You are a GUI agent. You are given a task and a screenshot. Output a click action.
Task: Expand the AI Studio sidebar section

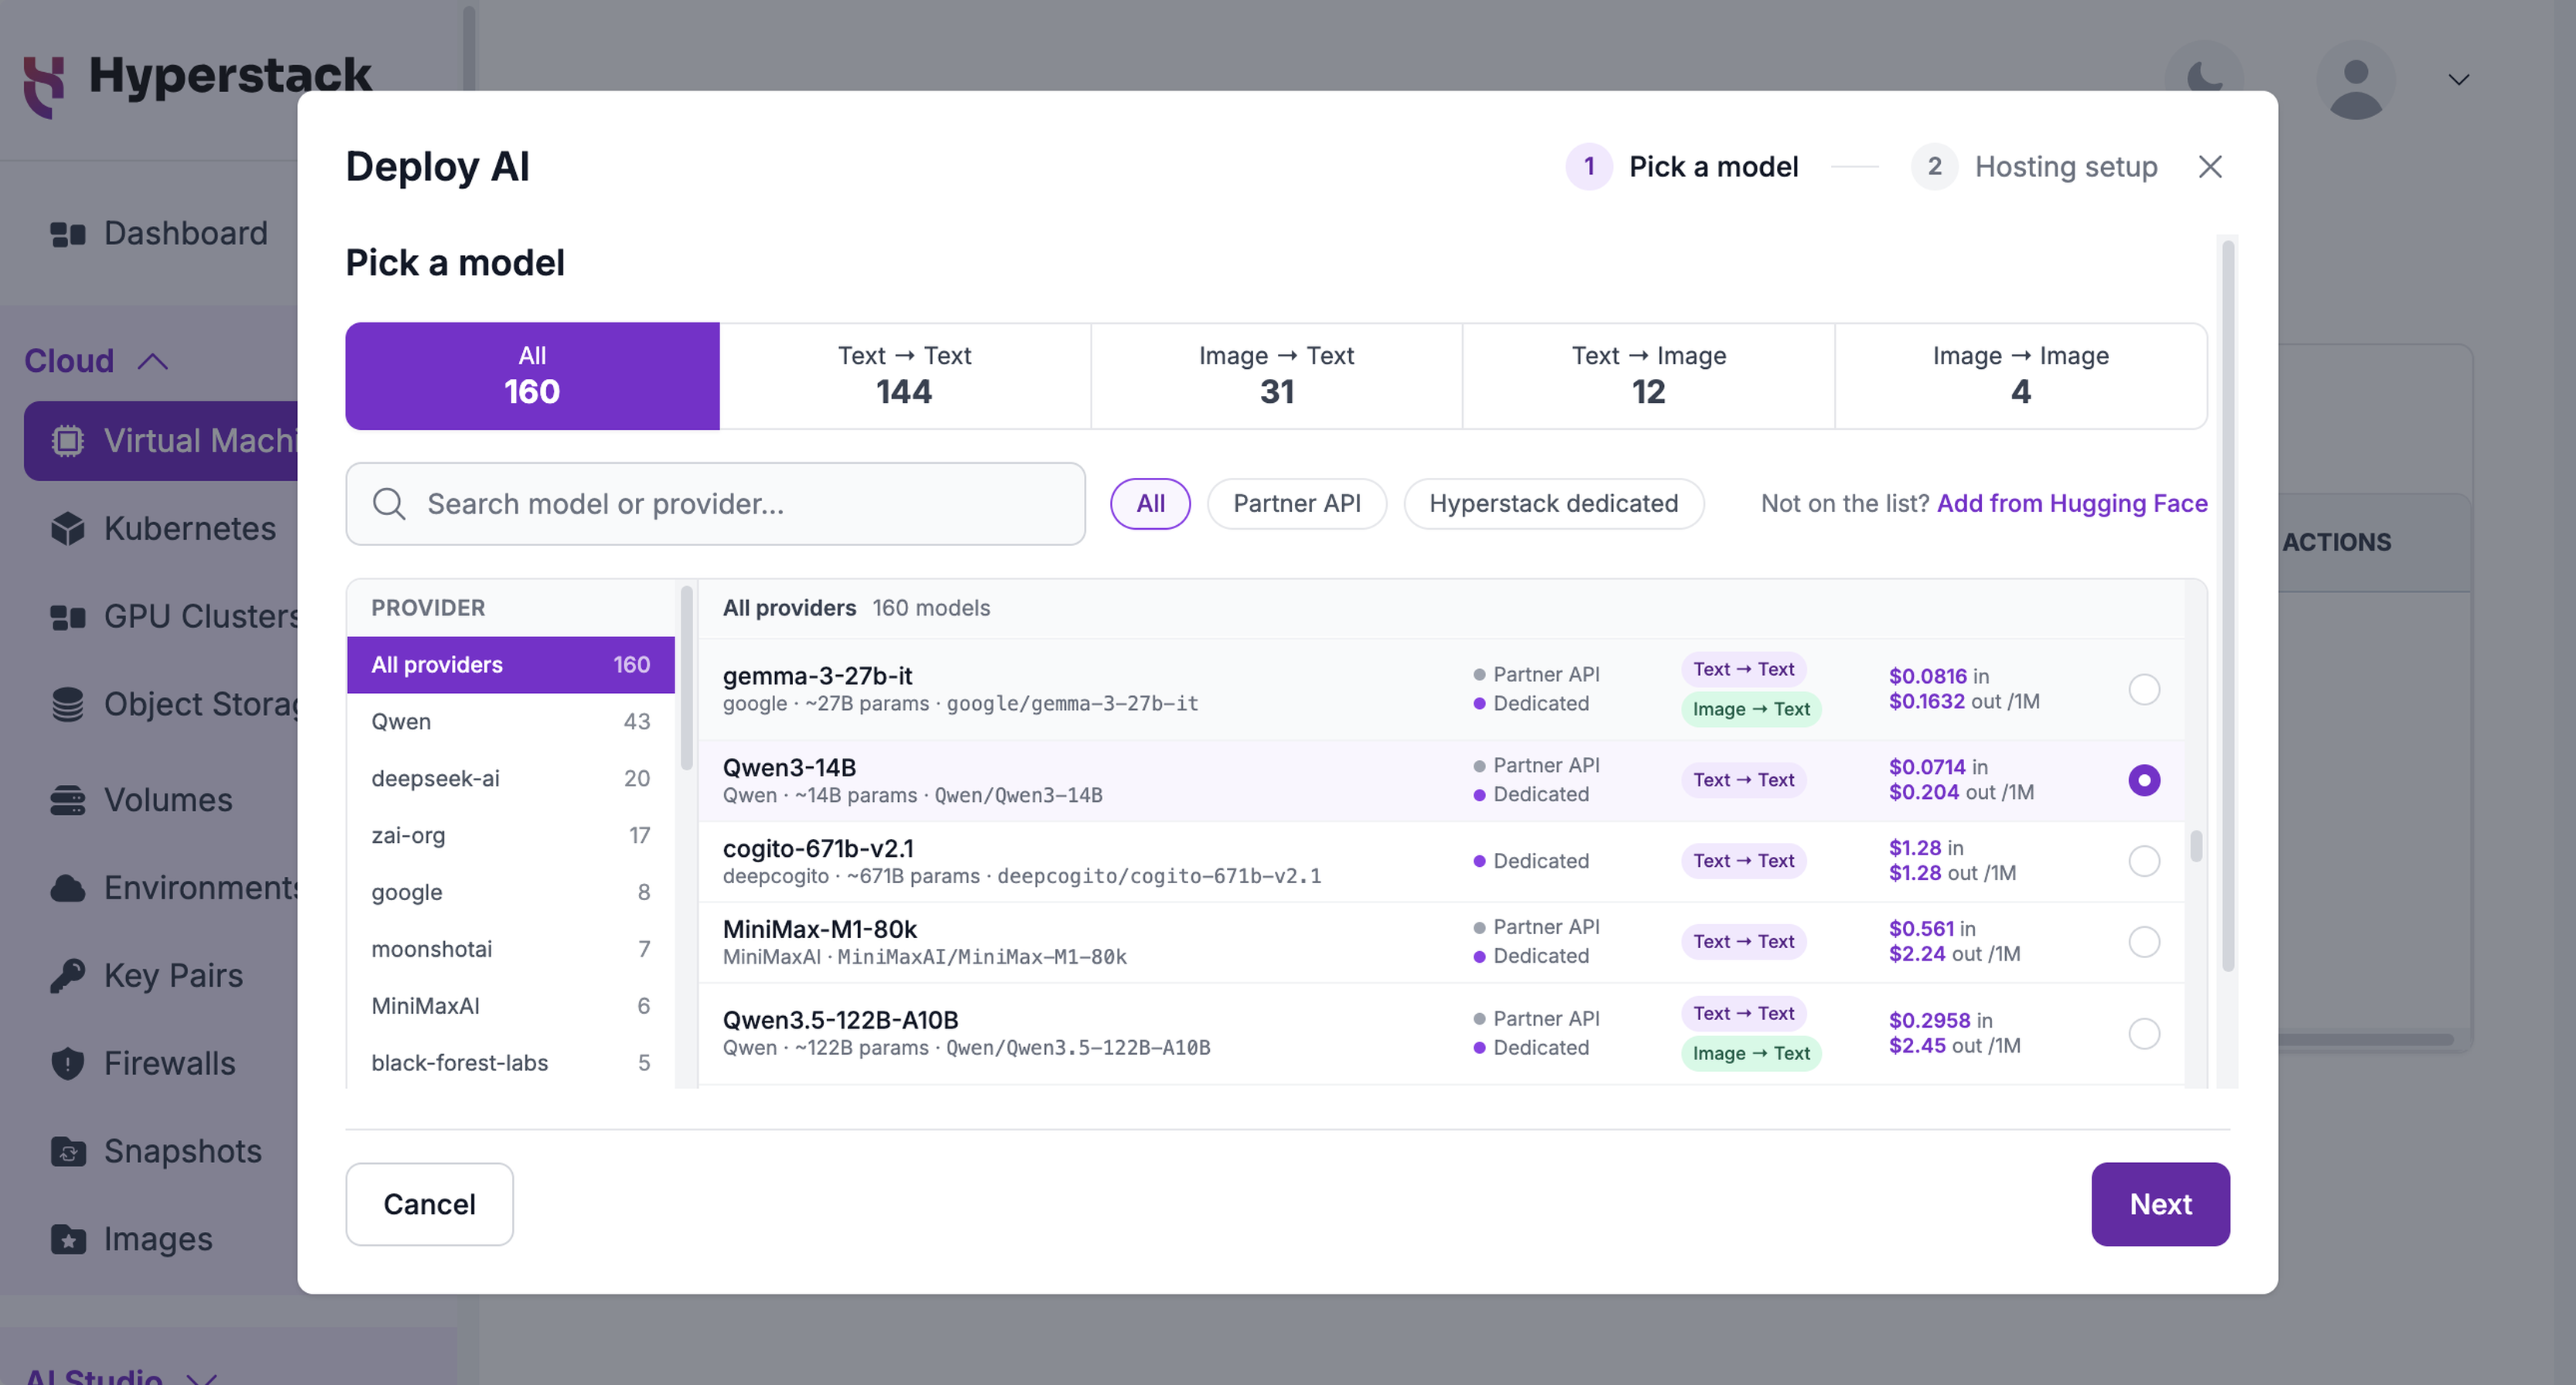202,1377
